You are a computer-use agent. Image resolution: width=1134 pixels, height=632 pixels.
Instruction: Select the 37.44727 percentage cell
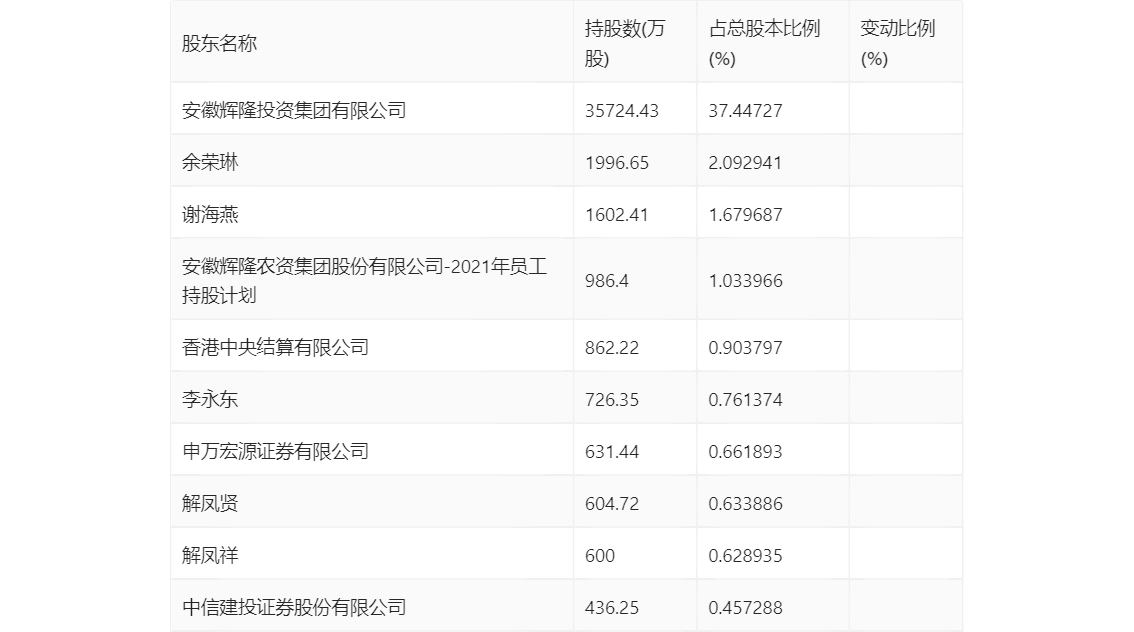(x=745, y=111)
